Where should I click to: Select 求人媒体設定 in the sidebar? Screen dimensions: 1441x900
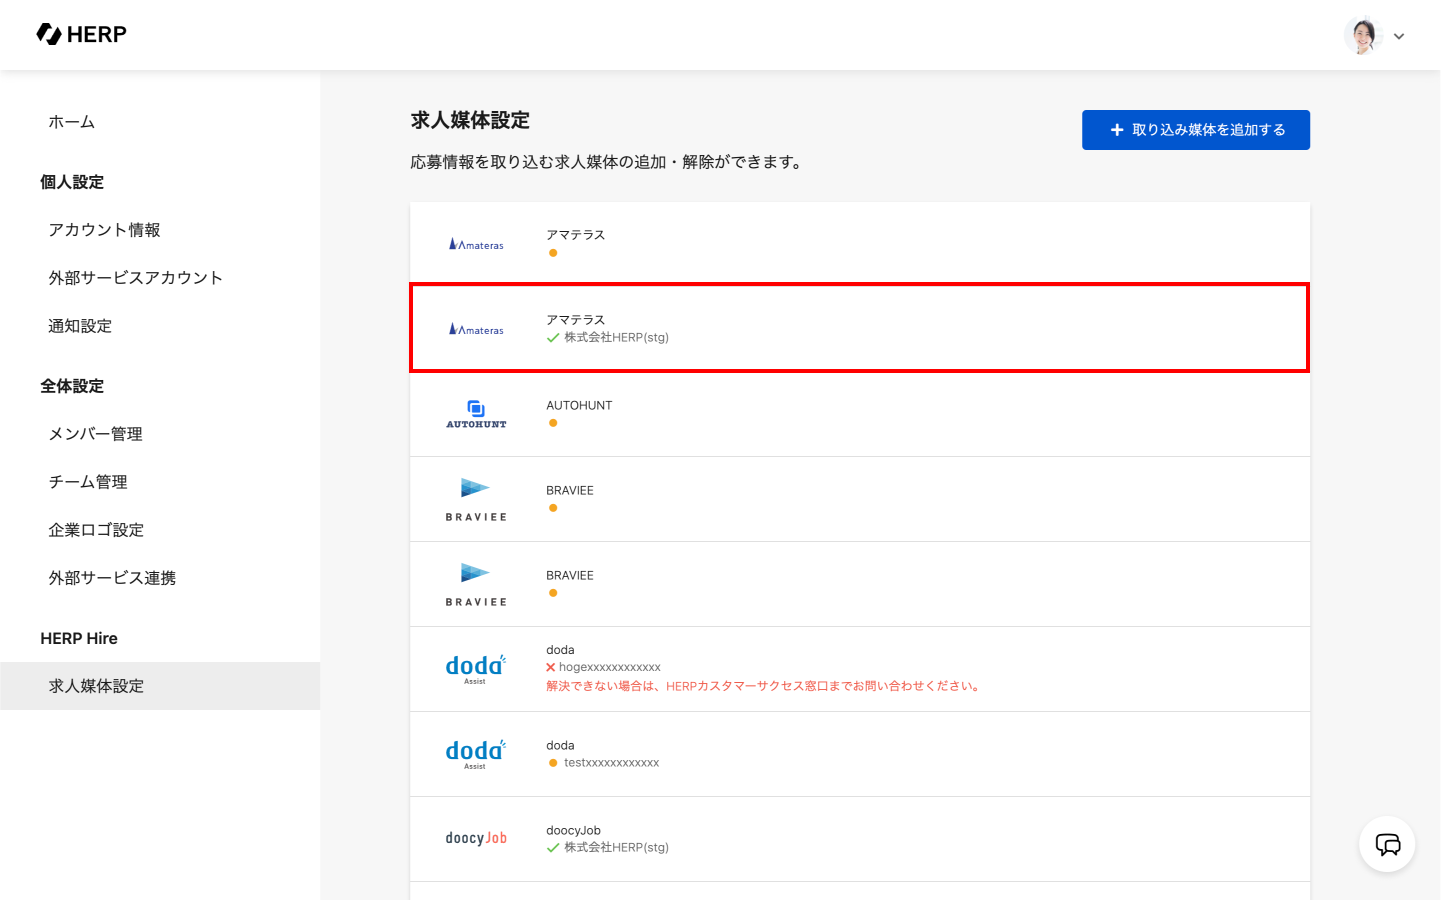point(160,686)
